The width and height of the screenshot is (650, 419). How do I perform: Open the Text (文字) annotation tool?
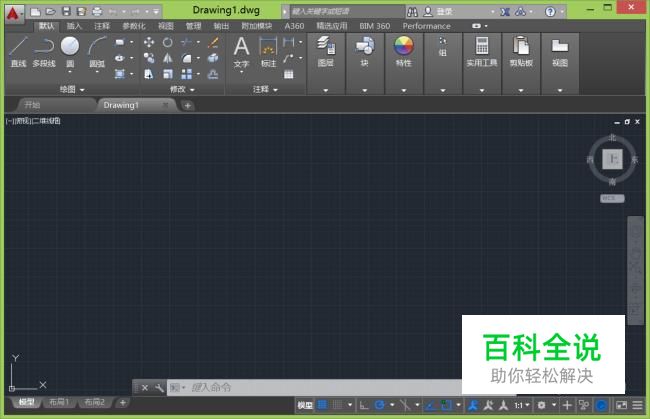tap(241, 50)
